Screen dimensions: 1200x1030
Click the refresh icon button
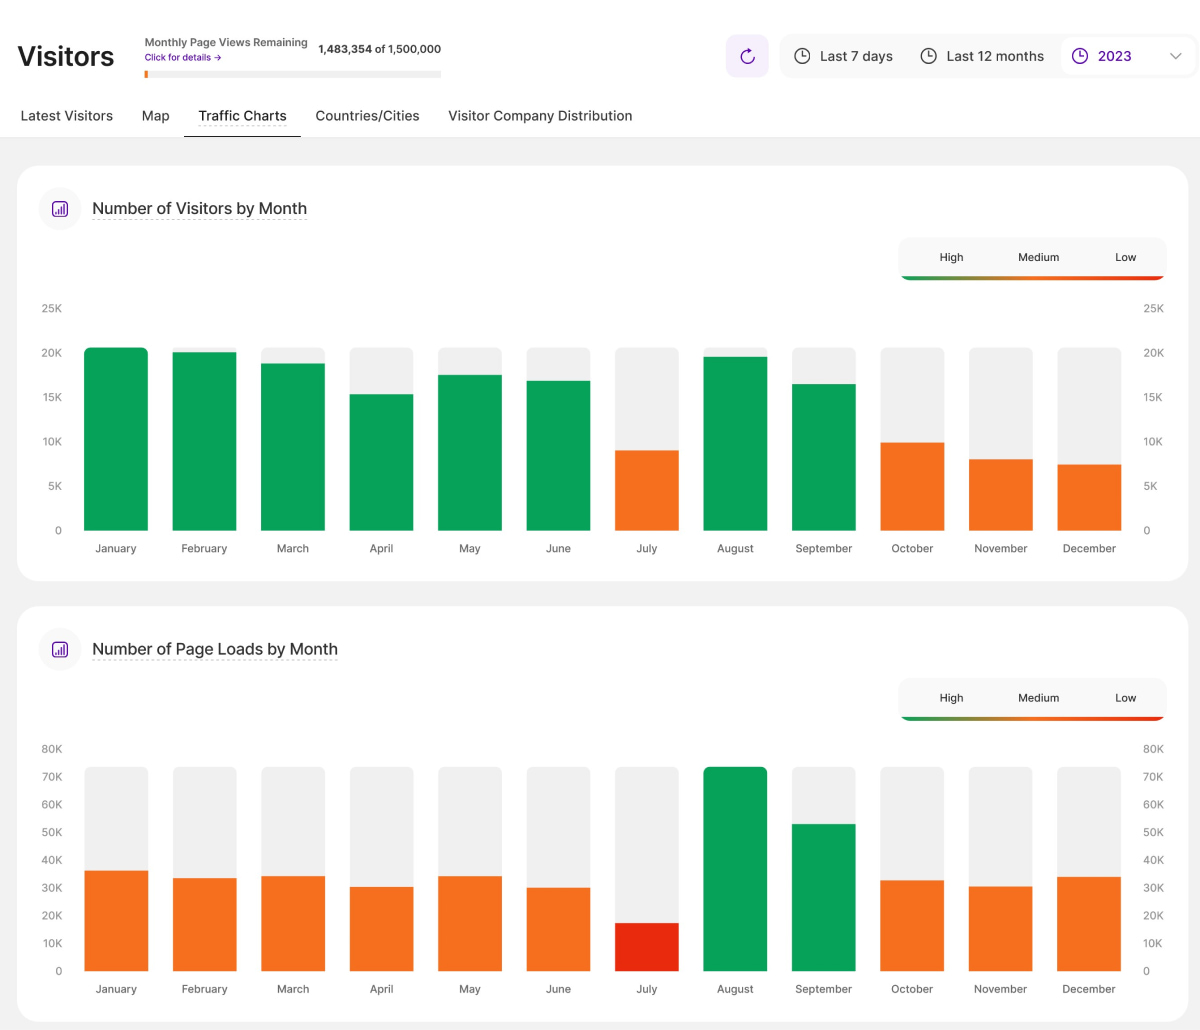point(747,56)
